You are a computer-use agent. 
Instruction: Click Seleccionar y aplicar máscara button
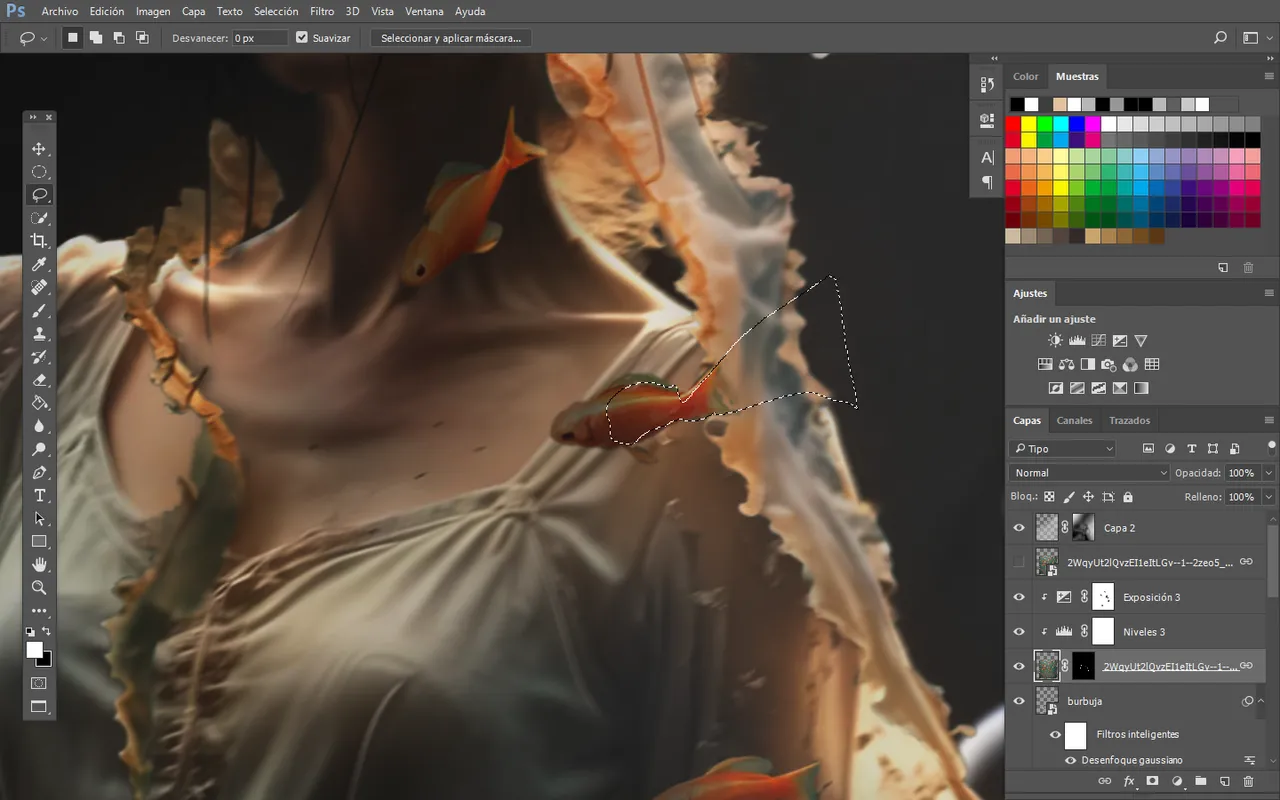451,38
